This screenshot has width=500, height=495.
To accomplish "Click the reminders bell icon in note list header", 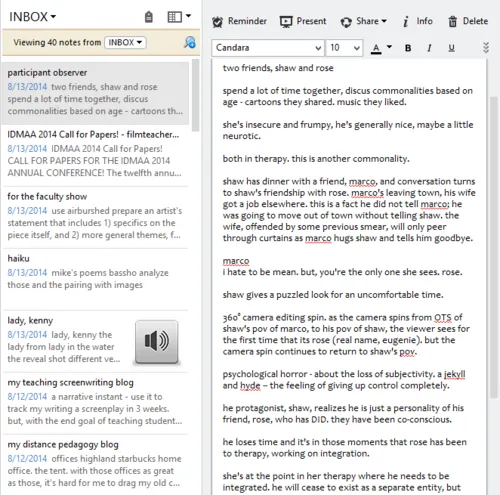I will coord(149,17).
